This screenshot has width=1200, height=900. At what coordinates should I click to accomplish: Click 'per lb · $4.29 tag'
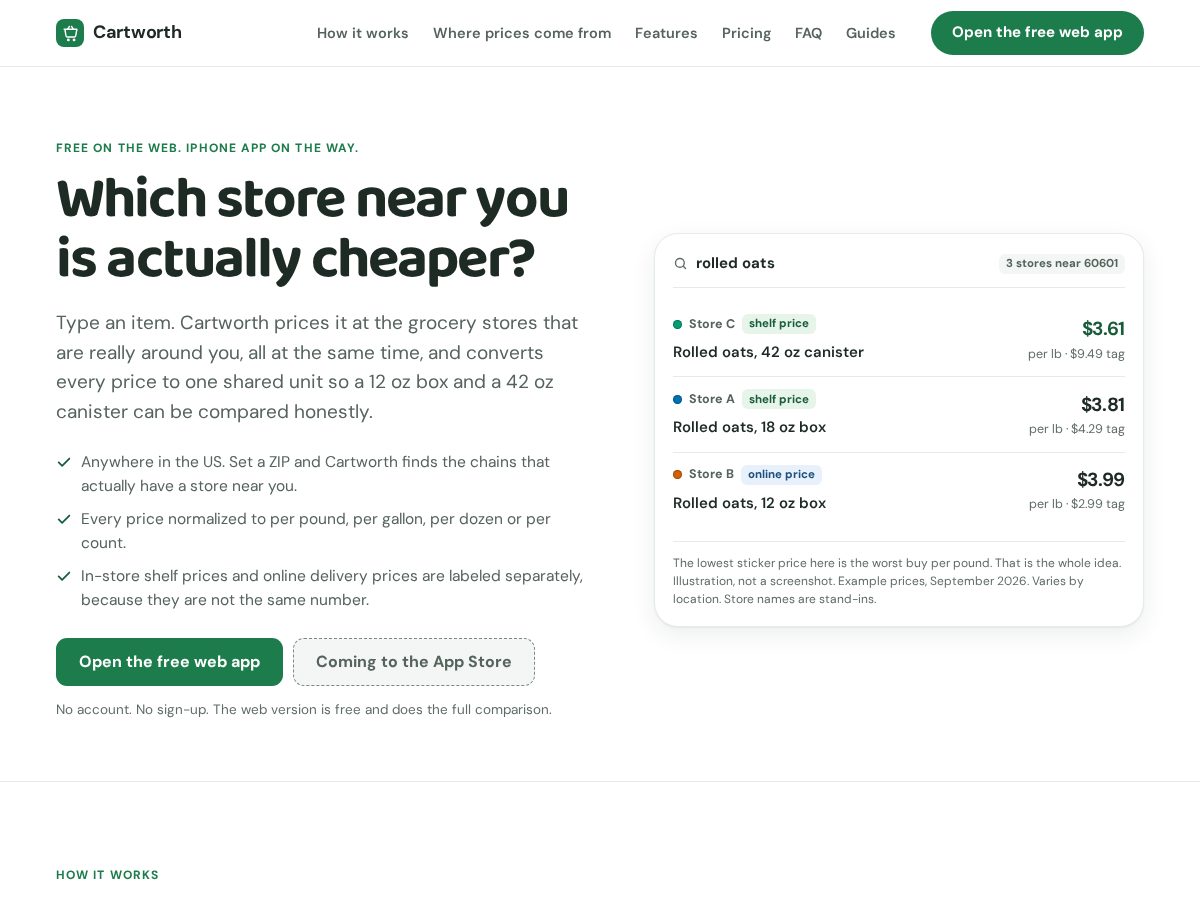pyautogui.click(x=1077, y=429)
